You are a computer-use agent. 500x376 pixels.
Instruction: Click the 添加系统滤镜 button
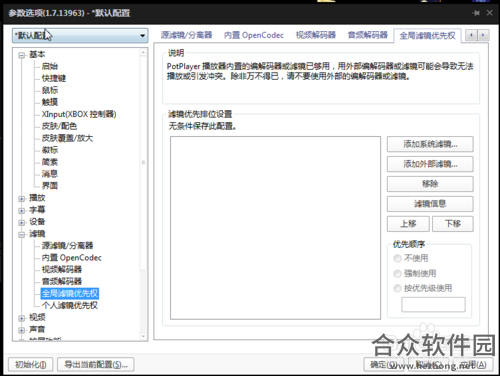(430, 144)
